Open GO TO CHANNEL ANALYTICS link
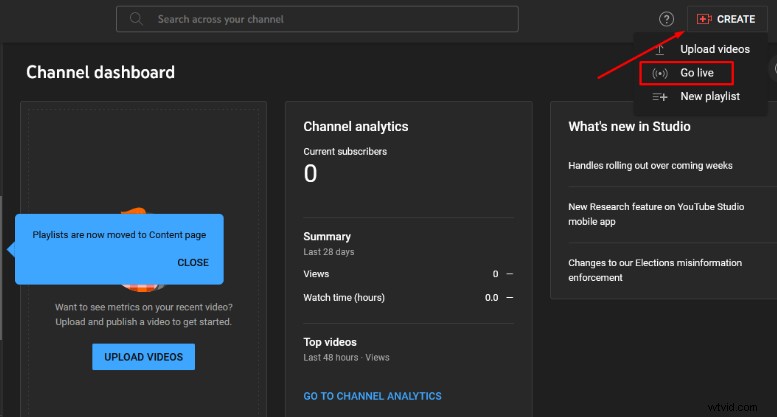777x417 pixels. point(372,396)
